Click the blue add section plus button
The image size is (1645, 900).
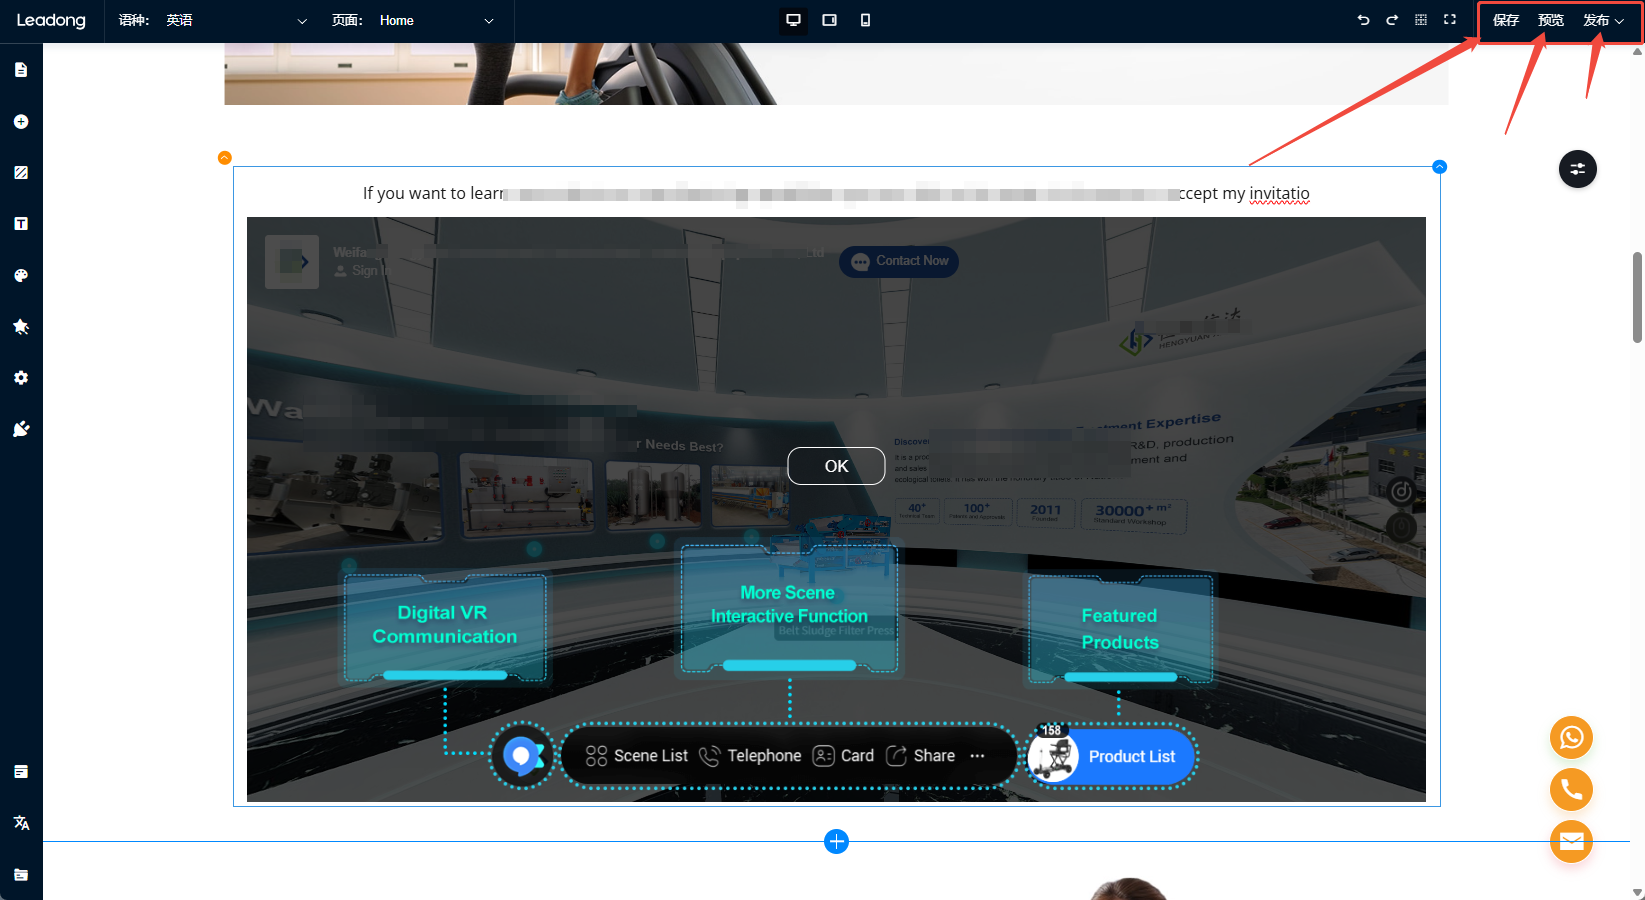837,842
